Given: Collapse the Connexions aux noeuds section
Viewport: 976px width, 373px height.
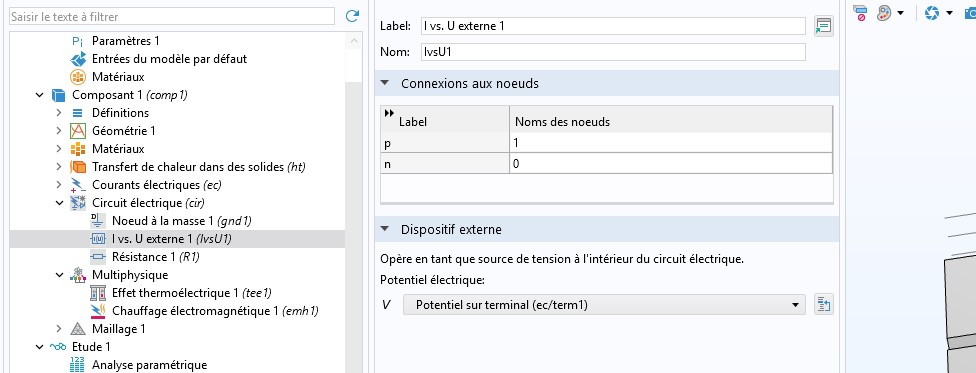Looking at the screenshot, I should click(x=385, y=83).
